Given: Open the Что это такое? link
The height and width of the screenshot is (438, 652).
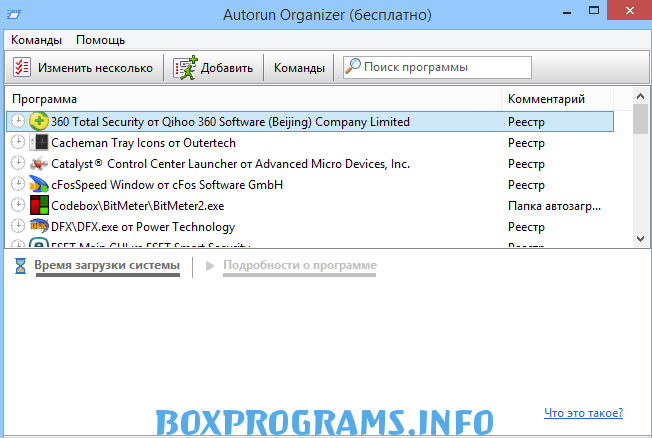Looking at the screenshot, I should 583,413.
